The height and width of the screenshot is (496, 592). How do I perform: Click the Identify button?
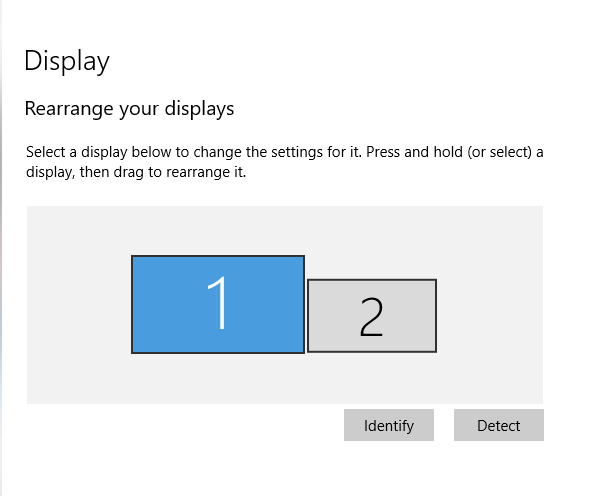388,425
